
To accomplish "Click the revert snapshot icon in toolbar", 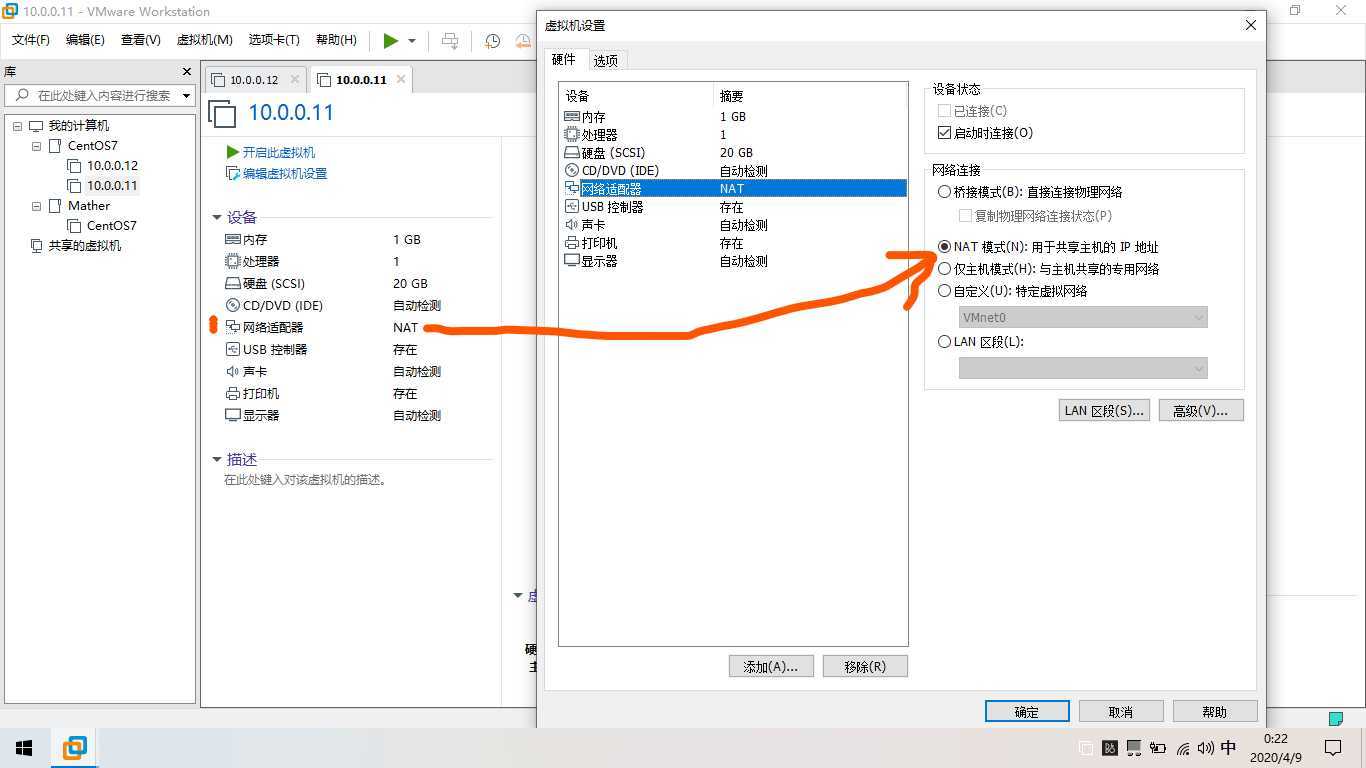I will pyautogui.click(x=523, y=40).
